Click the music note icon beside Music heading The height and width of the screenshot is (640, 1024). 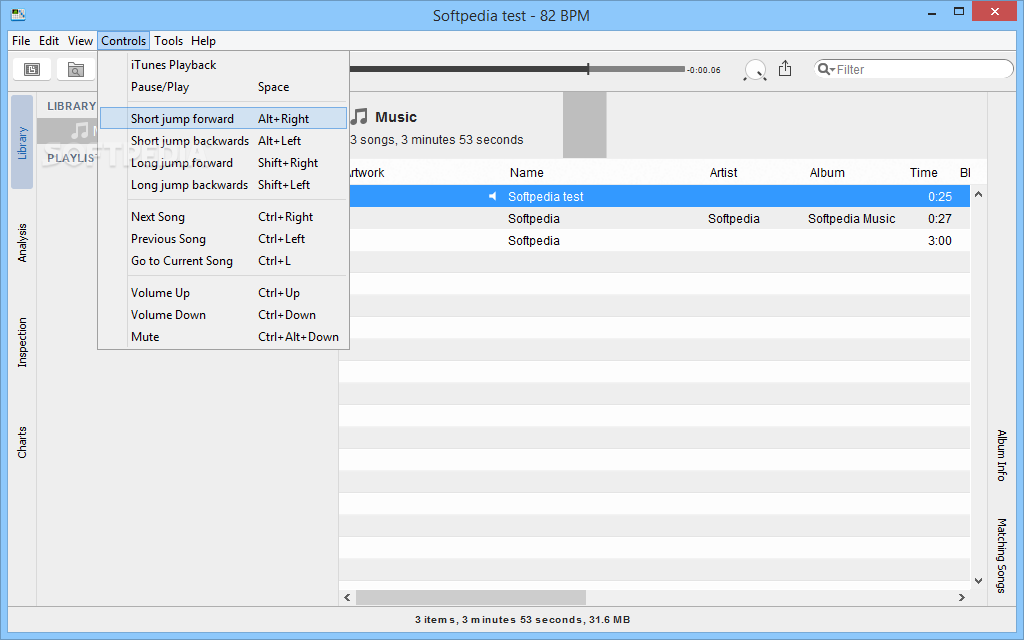359,117
